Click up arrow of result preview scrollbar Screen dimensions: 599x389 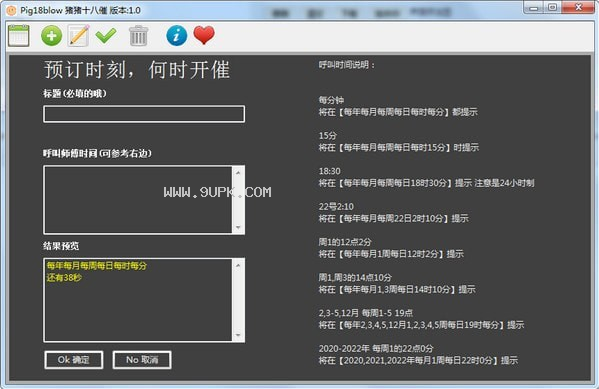click(x=238, y=265)
